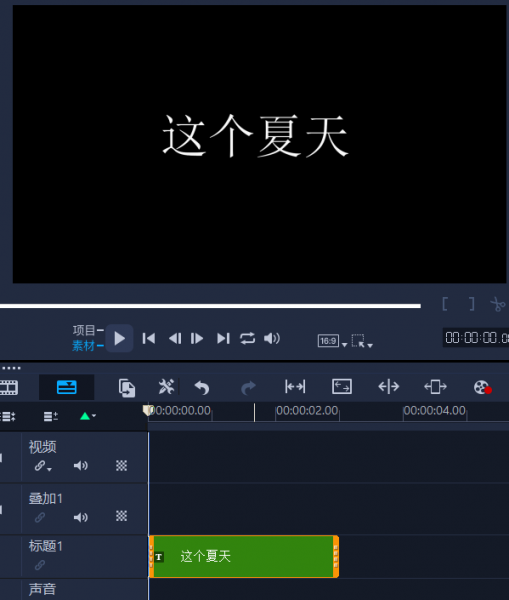Open the 16:9 aspect ratio dropdown
The width and height of the screenshot is (509, 600).
coord(332,341)
